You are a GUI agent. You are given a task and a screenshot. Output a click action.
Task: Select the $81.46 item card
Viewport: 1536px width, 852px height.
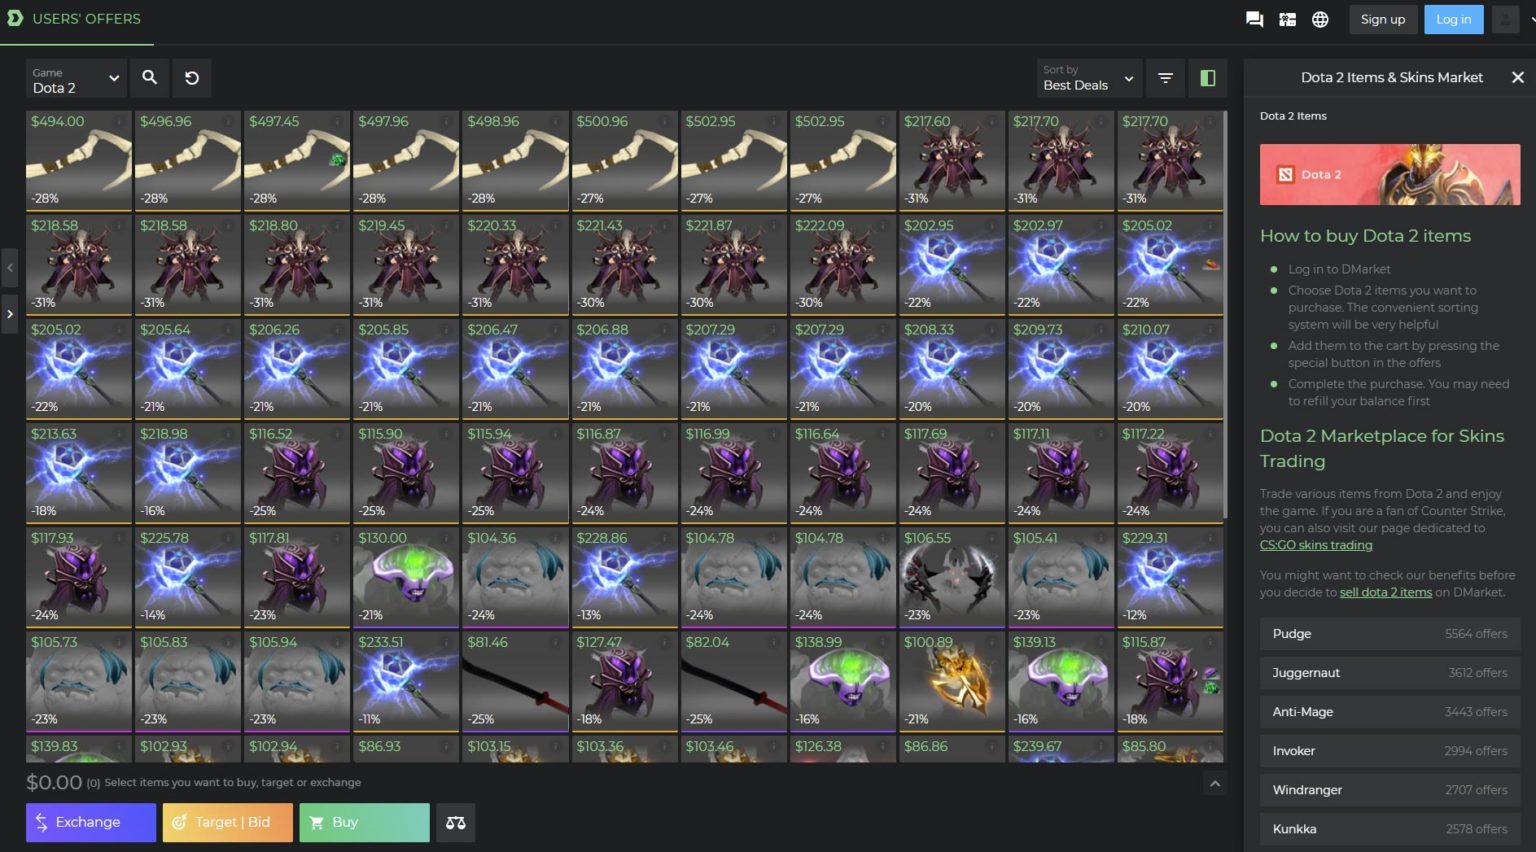click(514, 681)
